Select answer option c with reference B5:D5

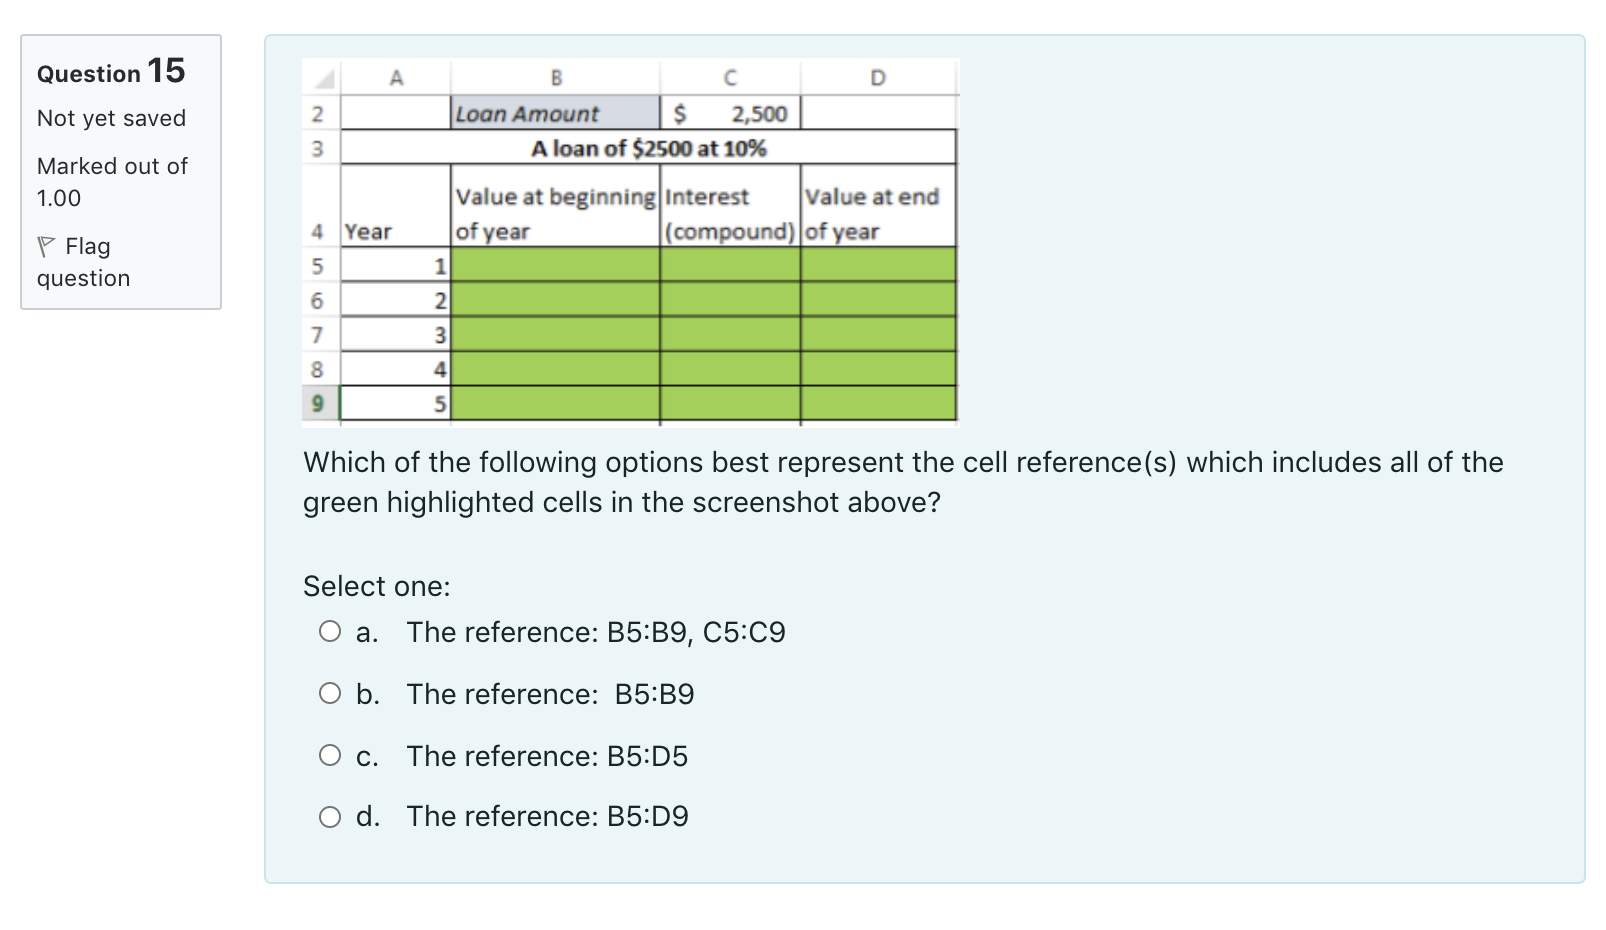[x=330, y=756]
